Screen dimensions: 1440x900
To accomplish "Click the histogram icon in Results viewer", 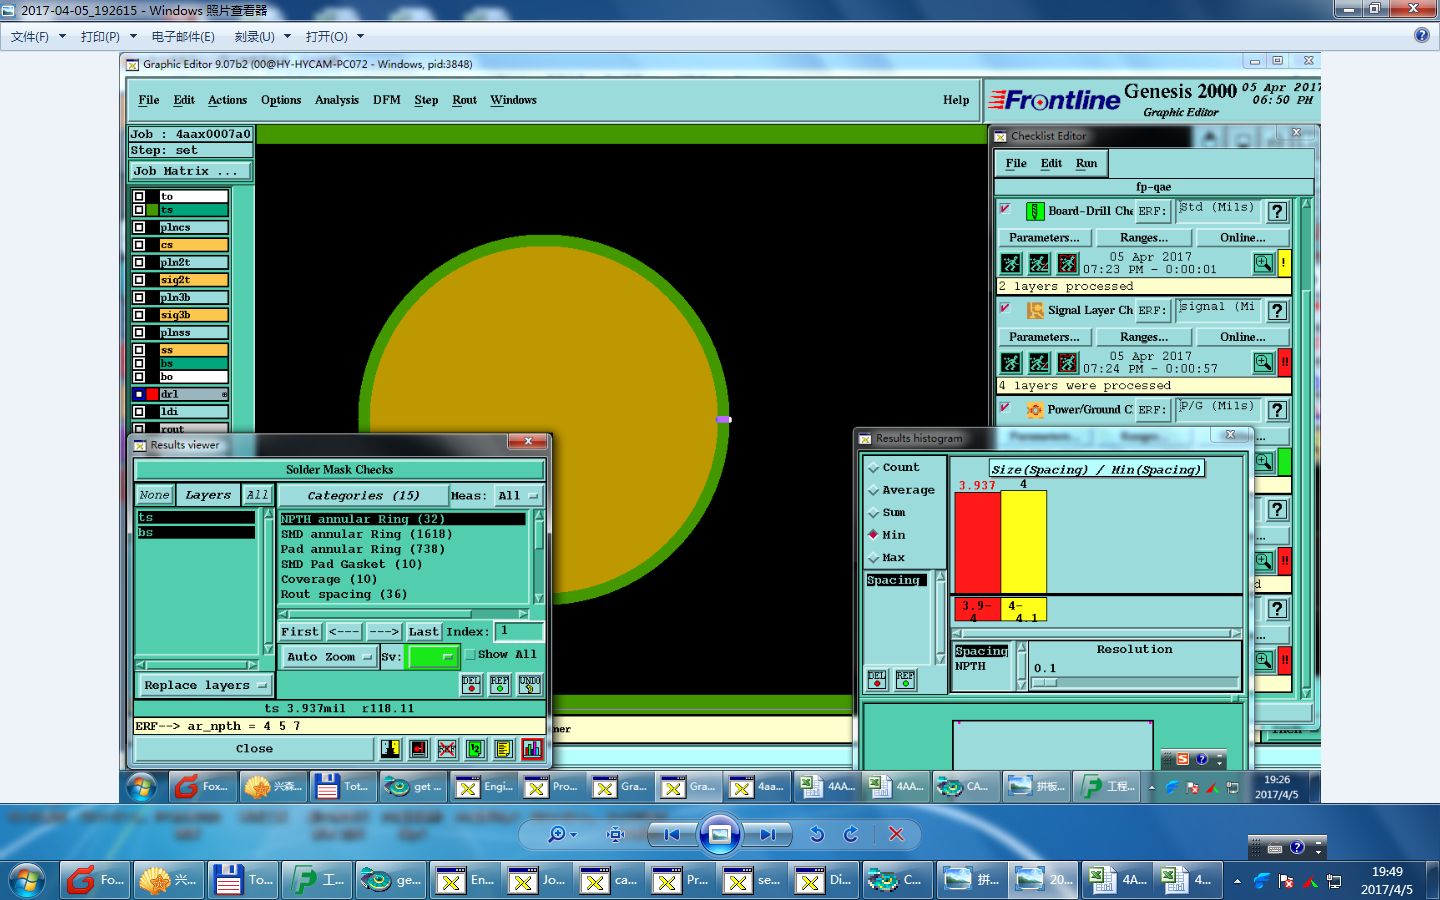I will click(532, 748).
